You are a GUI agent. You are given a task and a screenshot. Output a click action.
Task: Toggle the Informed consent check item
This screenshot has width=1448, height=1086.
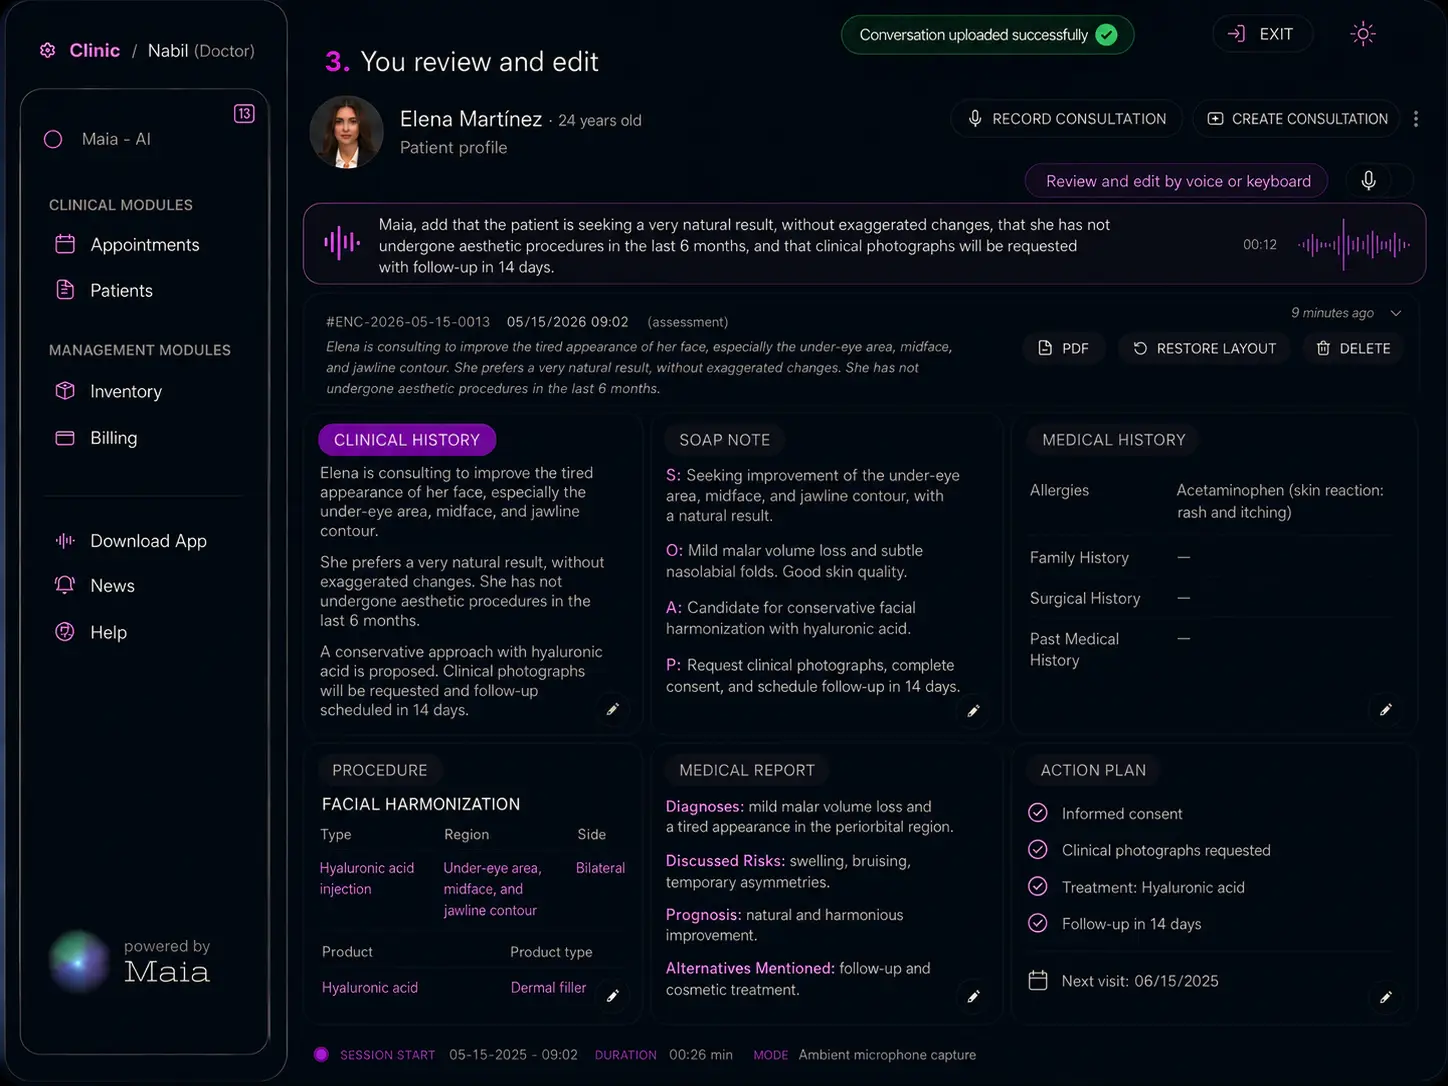click(x=1038, y=813)
